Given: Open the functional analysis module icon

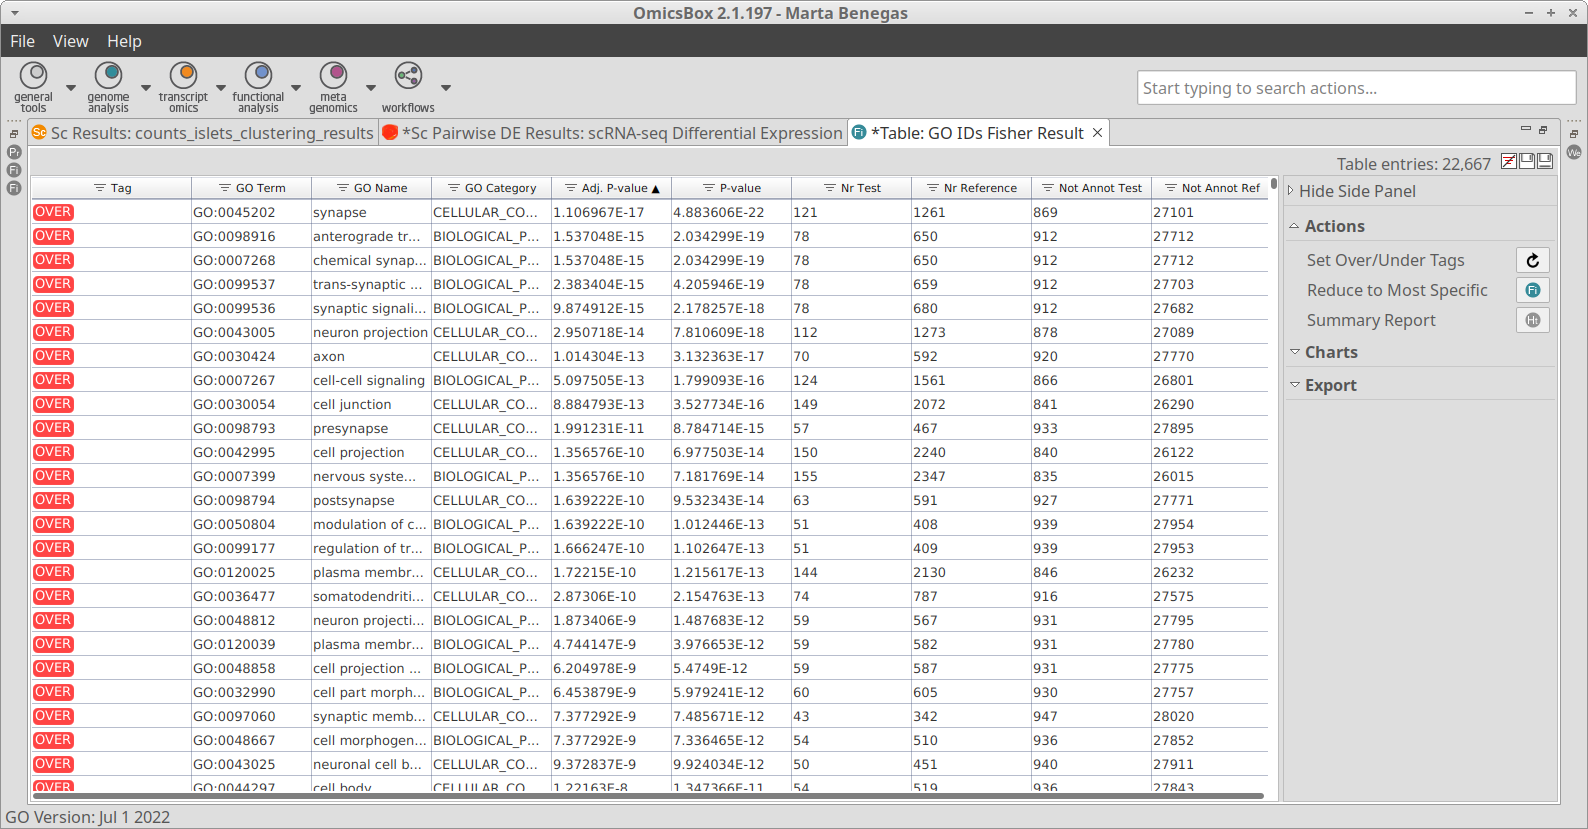Looking at the screenshot, I should [258, 76].
